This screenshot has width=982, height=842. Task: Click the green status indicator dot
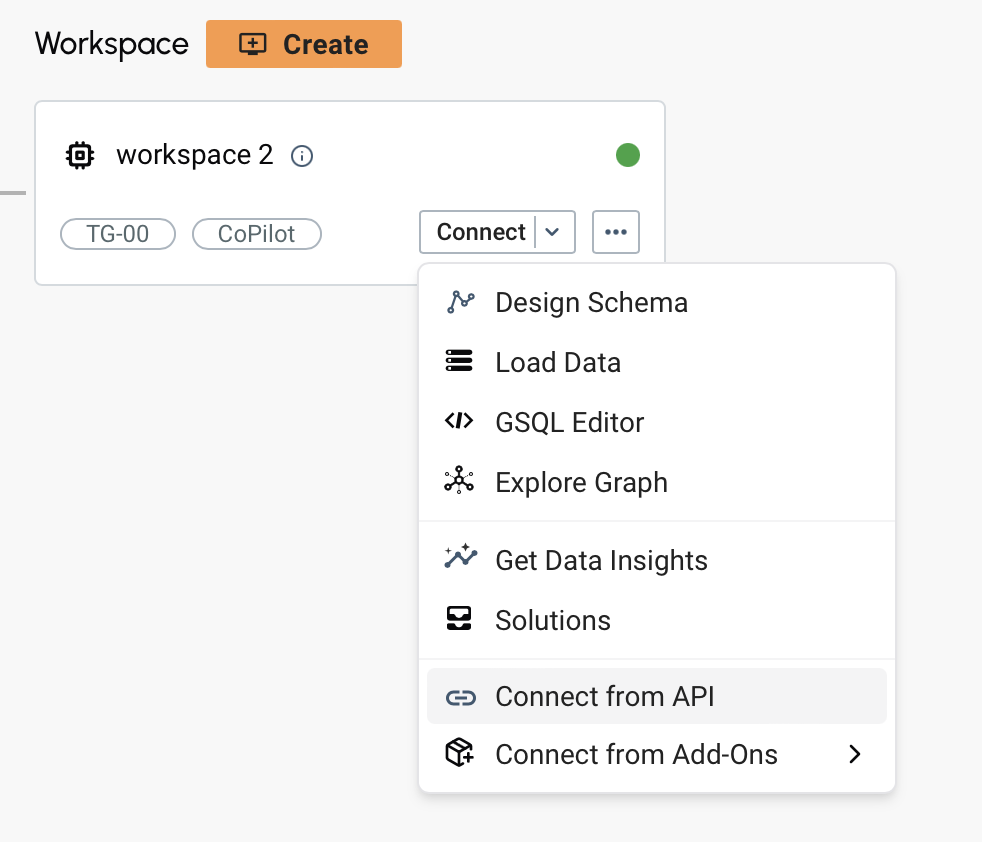point(627,155)
